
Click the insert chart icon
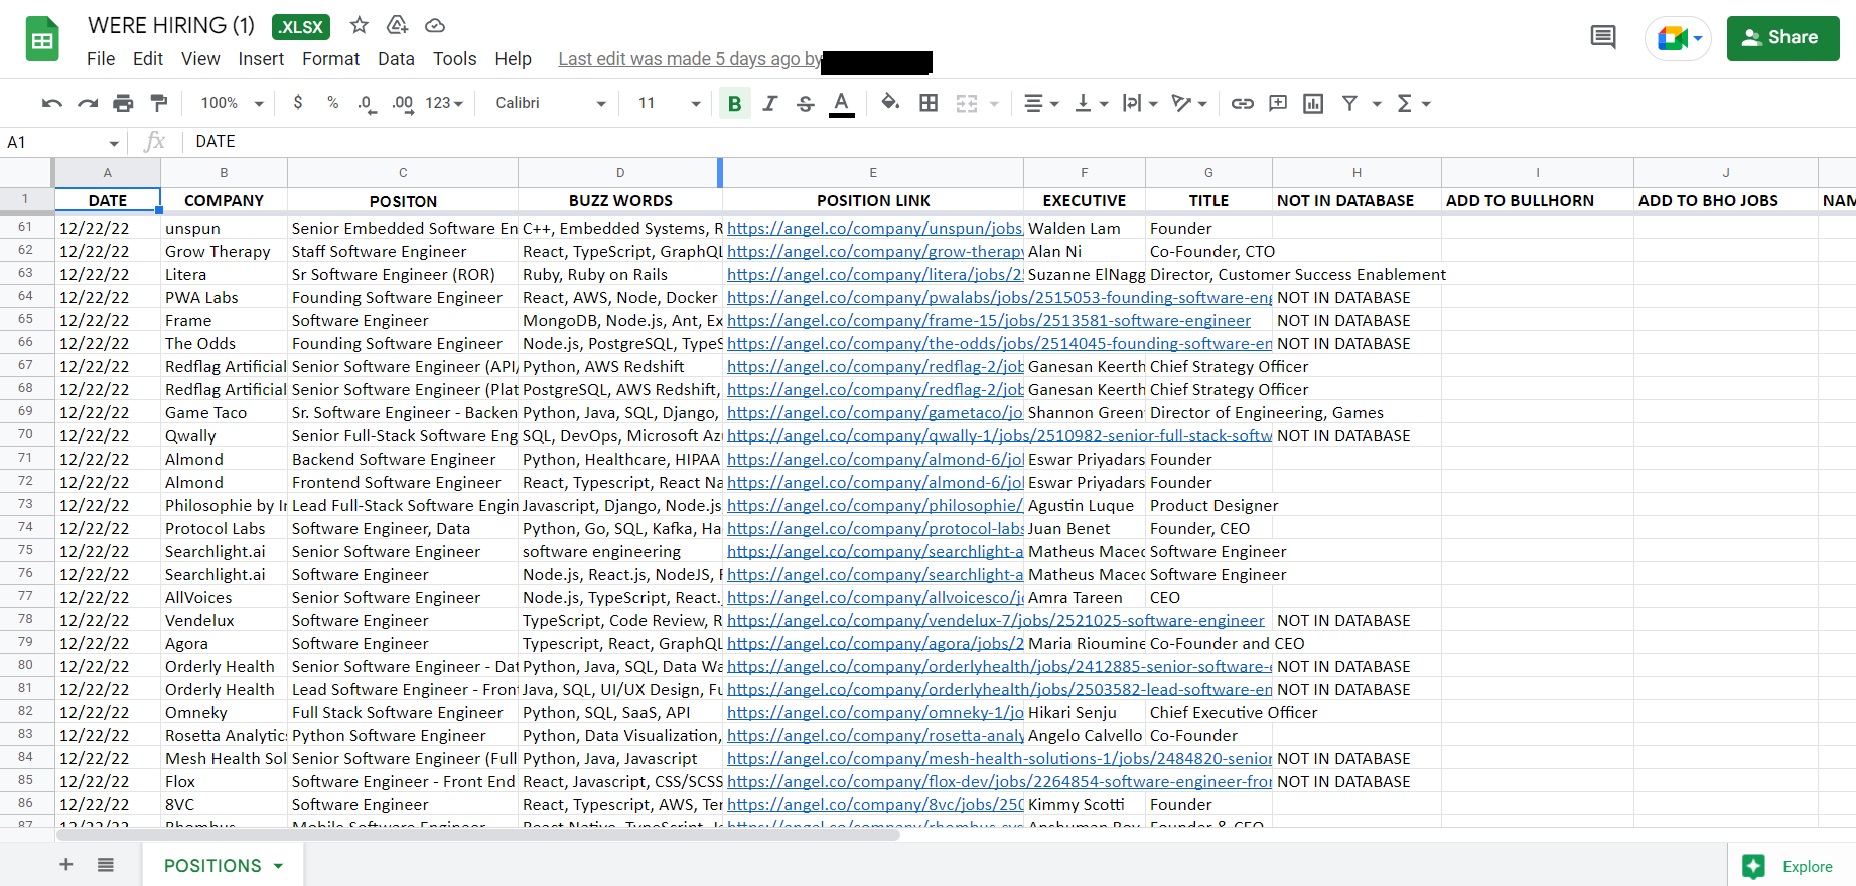[1314, 103]
